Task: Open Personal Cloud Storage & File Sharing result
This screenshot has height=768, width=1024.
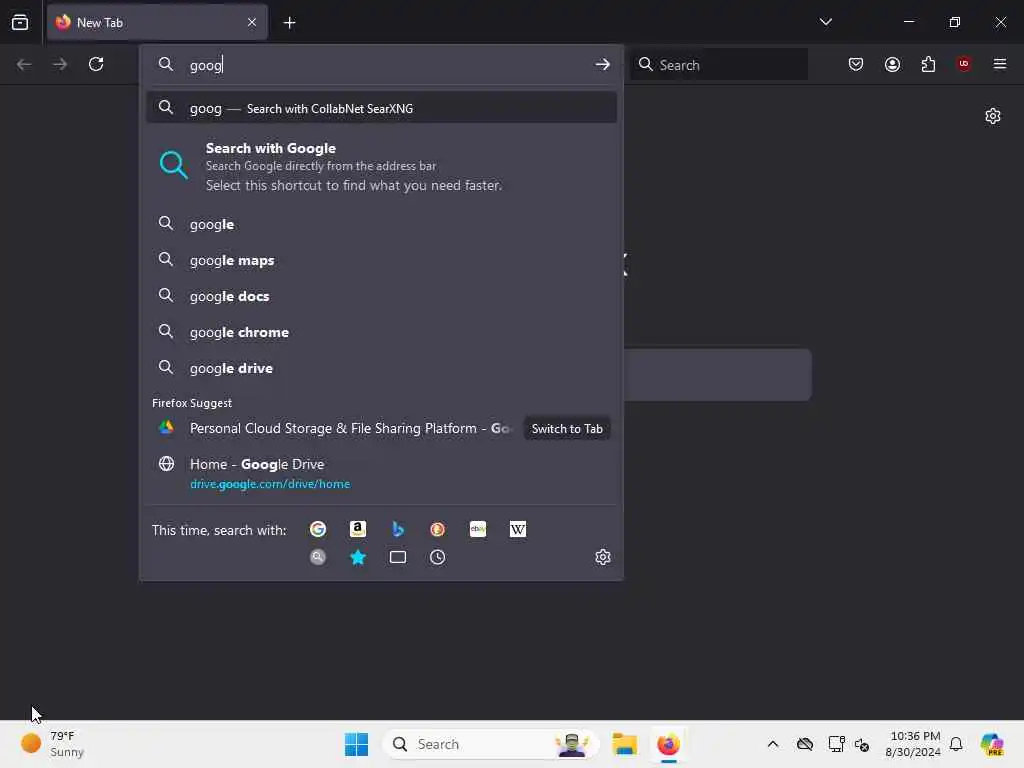Action: [333, 428]
